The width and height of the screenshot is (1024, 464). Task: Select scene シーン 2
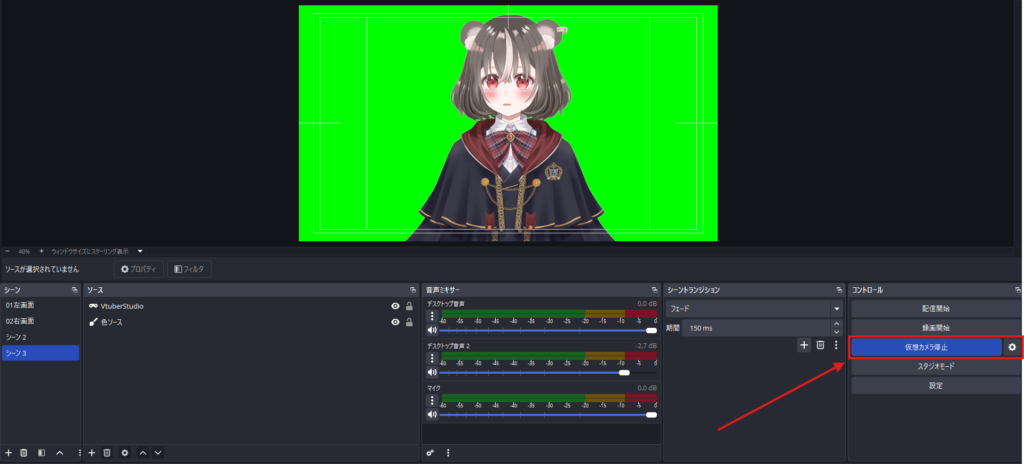coord(40,337)
